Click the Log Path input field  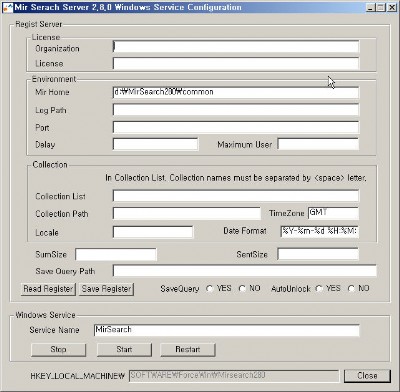tap(236, 110)
